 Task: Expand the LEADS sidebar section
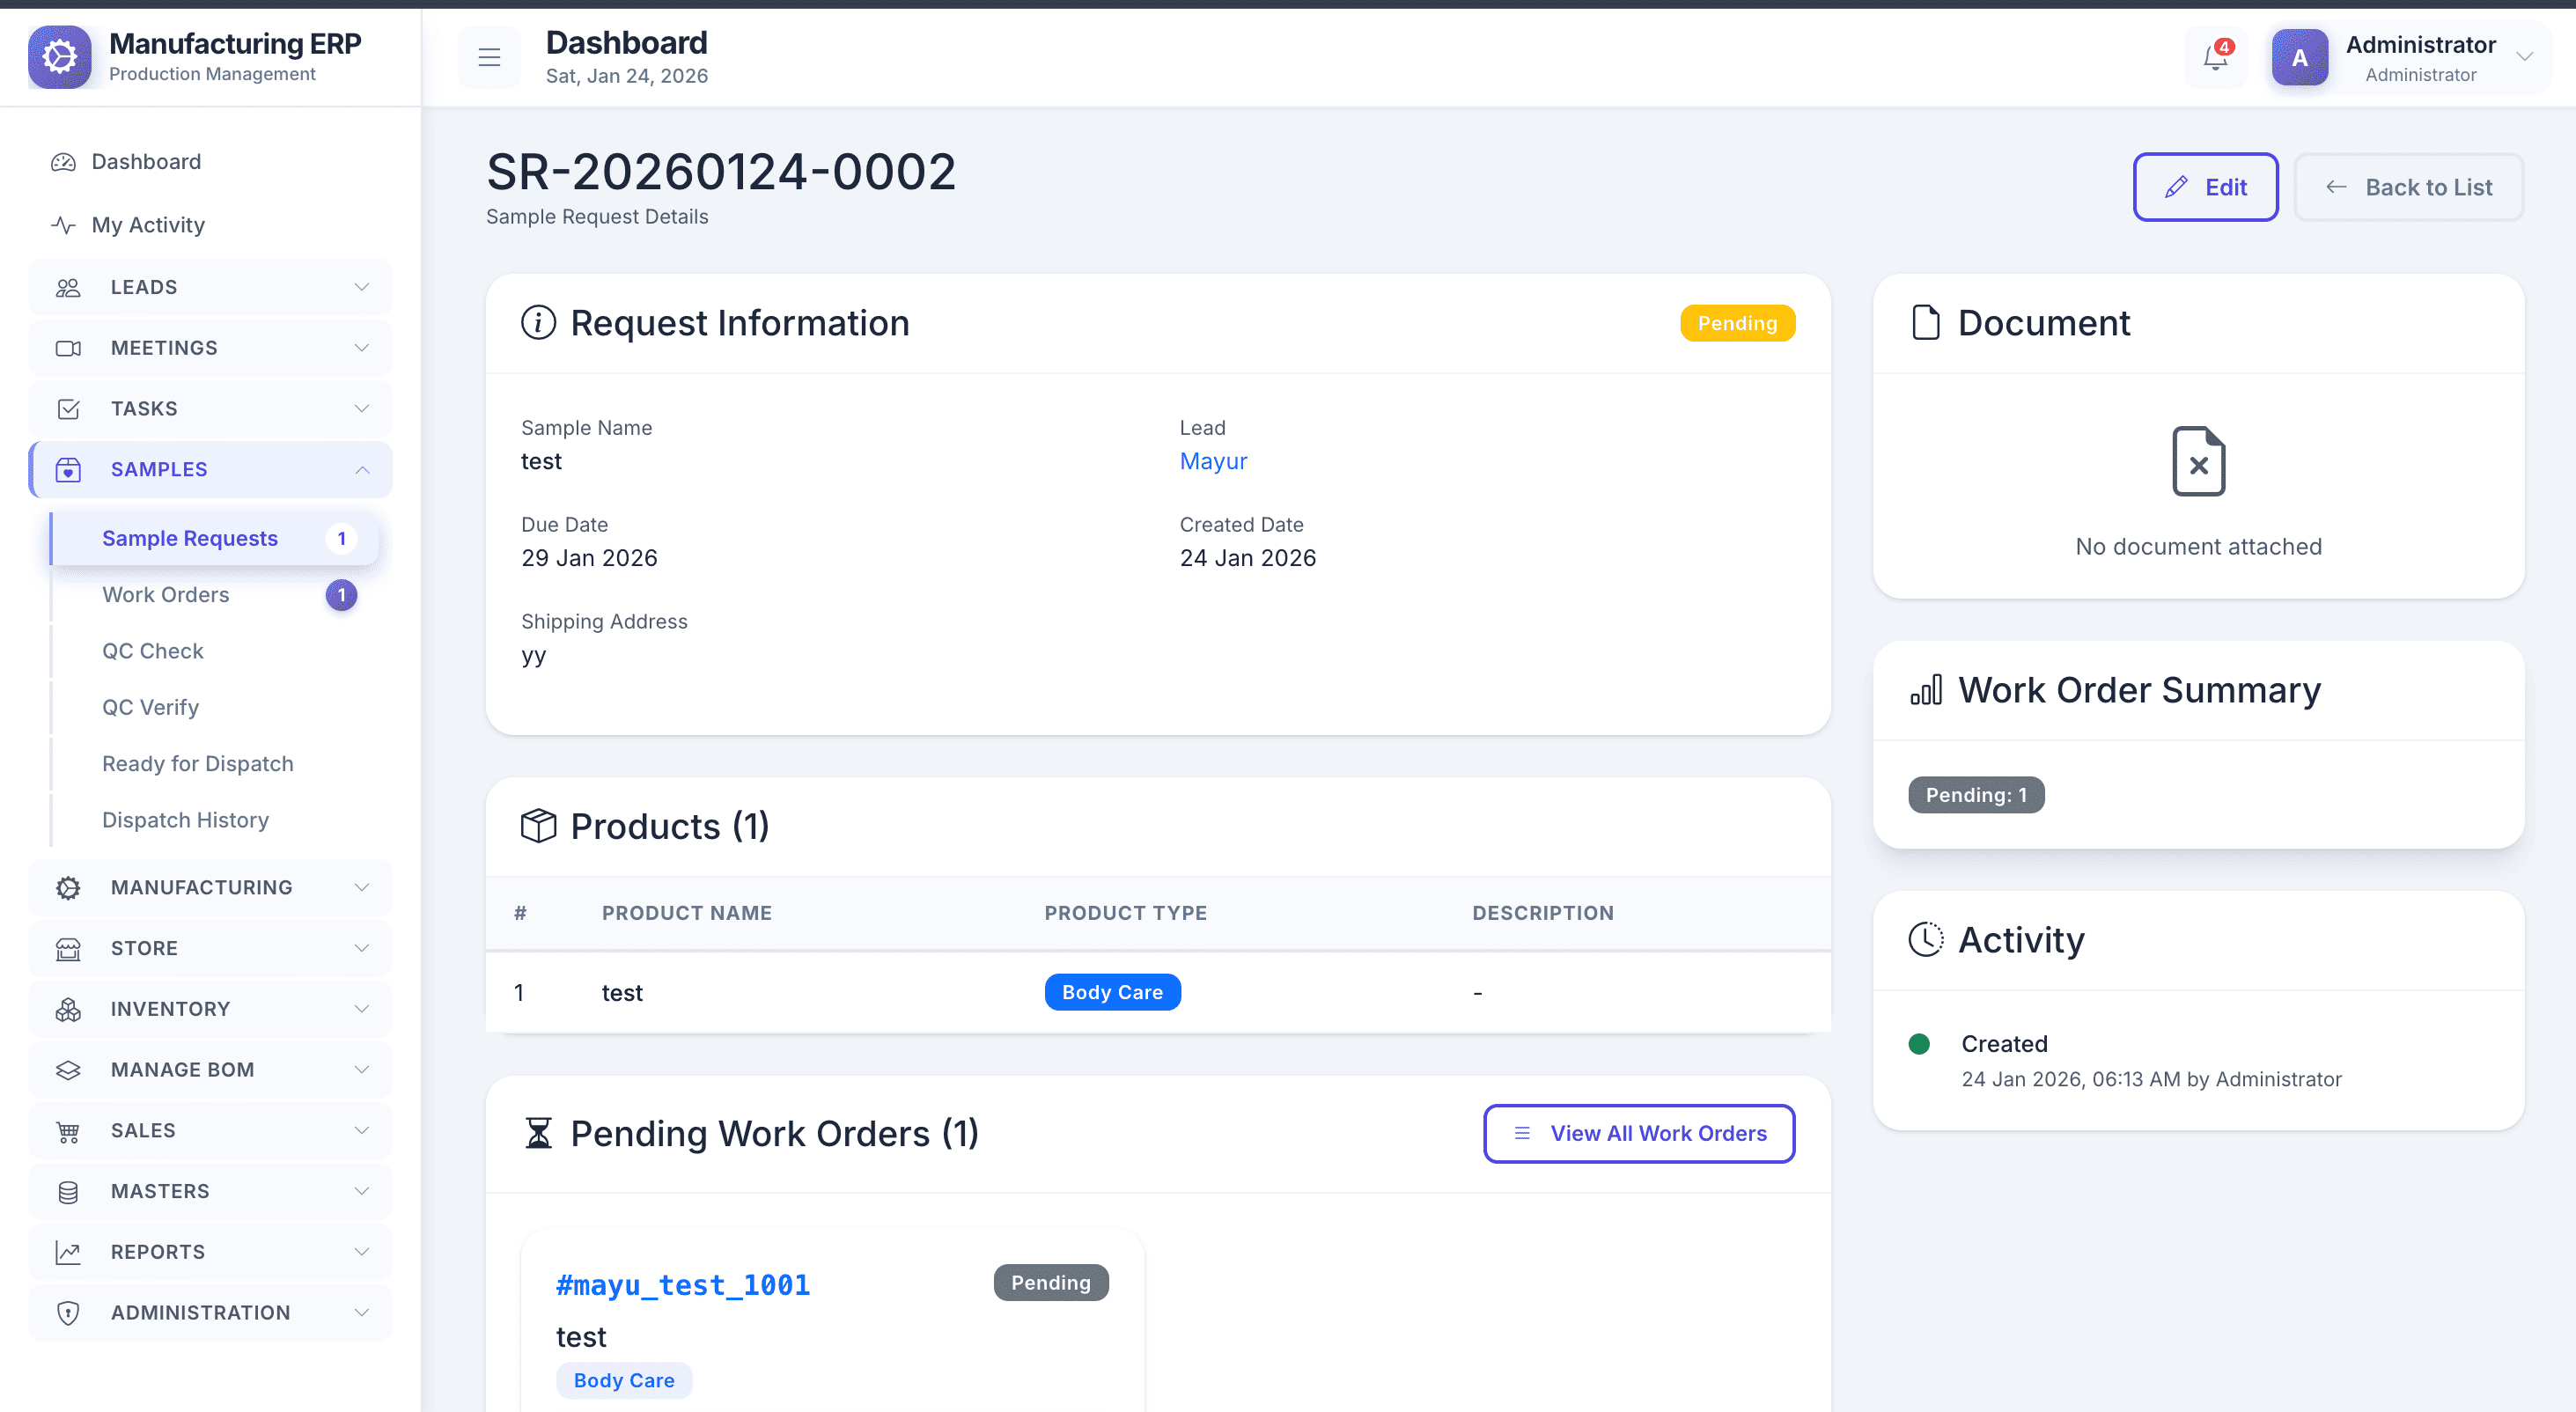click(x=210, y=288)
